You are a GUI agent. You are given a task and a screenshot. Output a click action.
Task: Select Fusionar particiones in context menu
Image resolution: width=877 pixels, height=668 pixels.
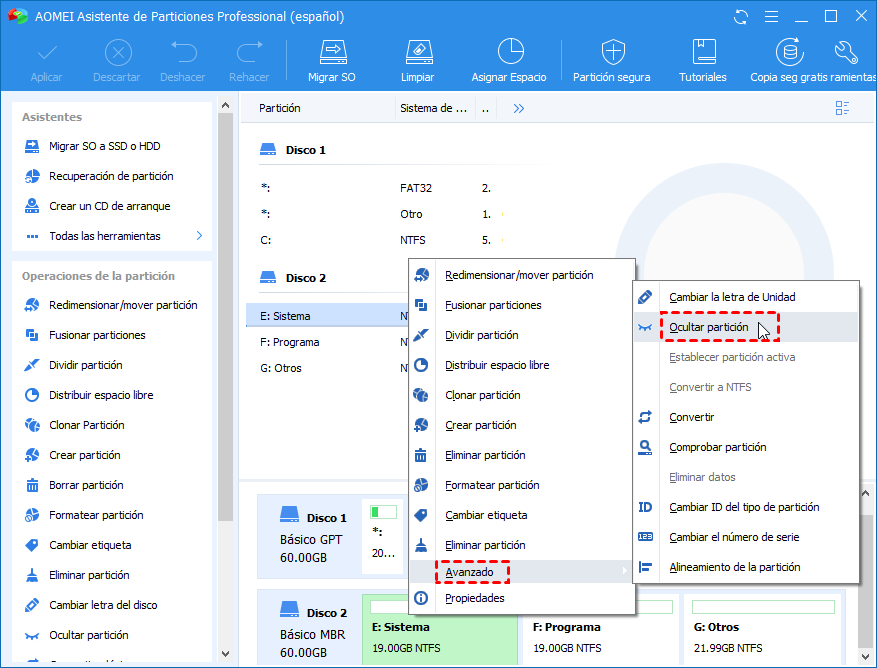pyautogui.click(x=521, y=305)
